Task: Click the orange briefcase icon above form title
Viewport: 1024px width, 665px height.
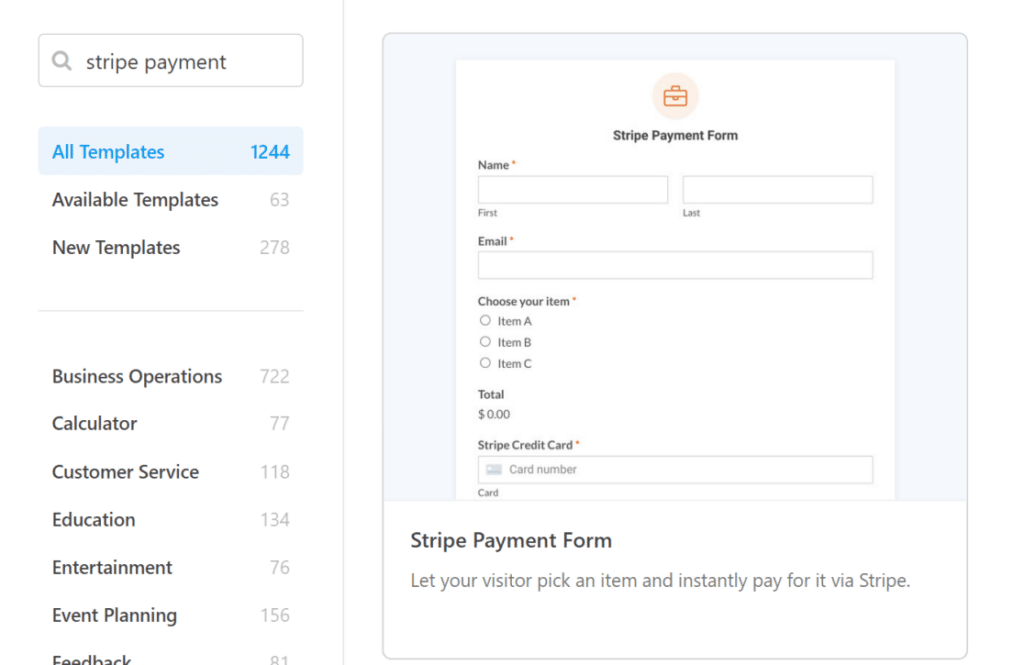Action: pyautogui.click(x=675, y=97)
